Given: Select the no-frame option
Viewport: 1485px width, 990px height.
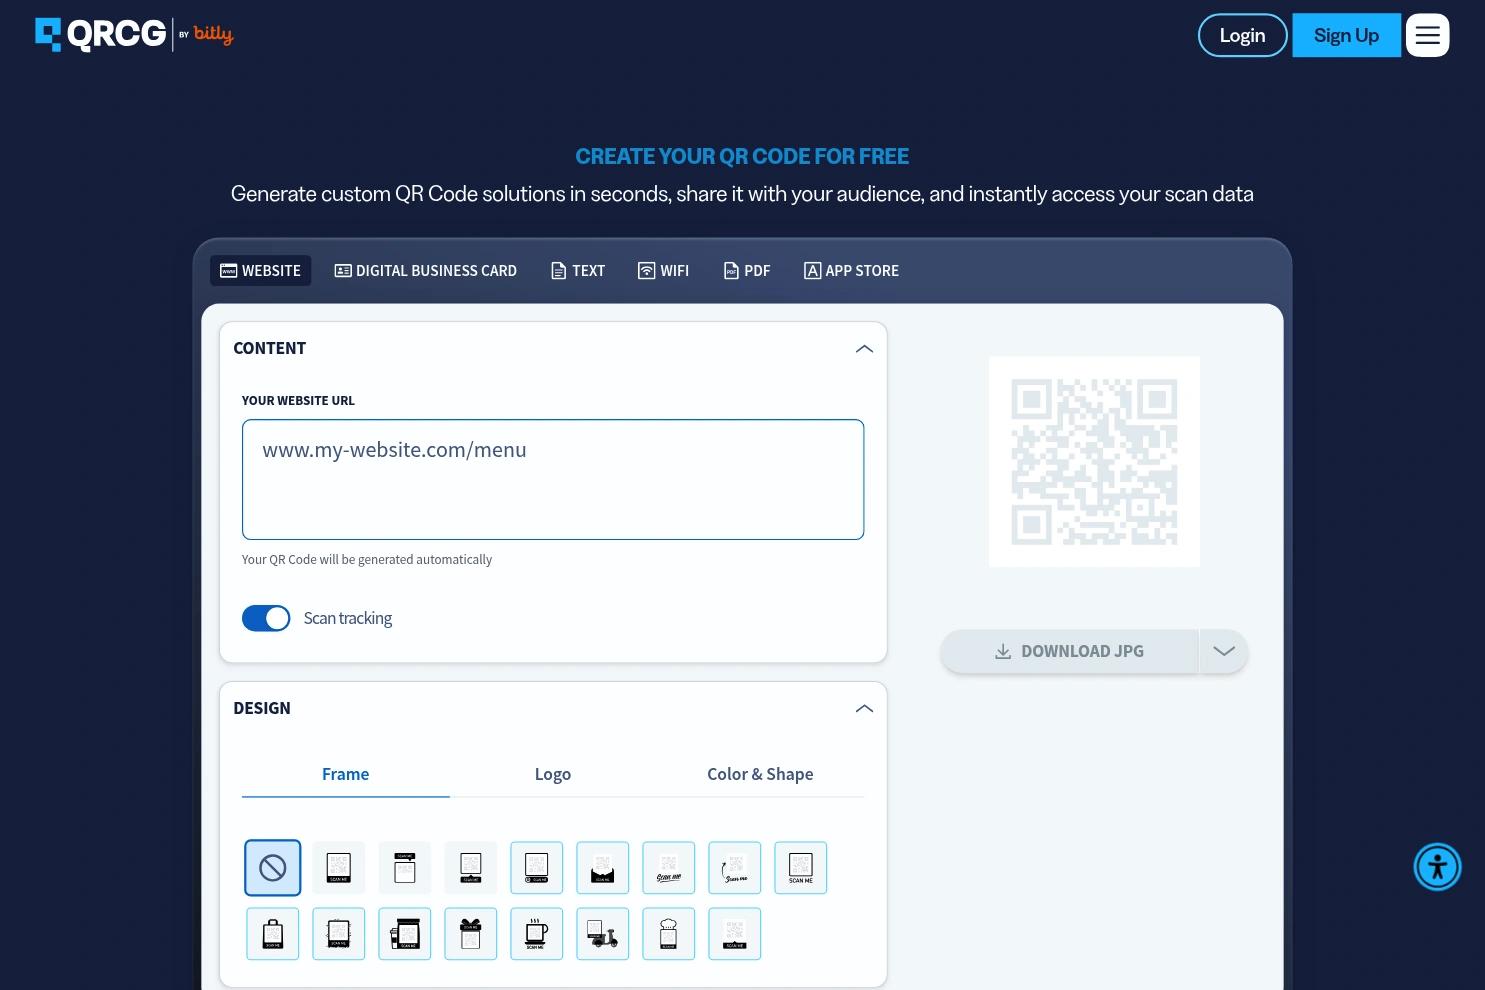Looking at the screenshot, I should pyautogui.click(x=272, y=868).
